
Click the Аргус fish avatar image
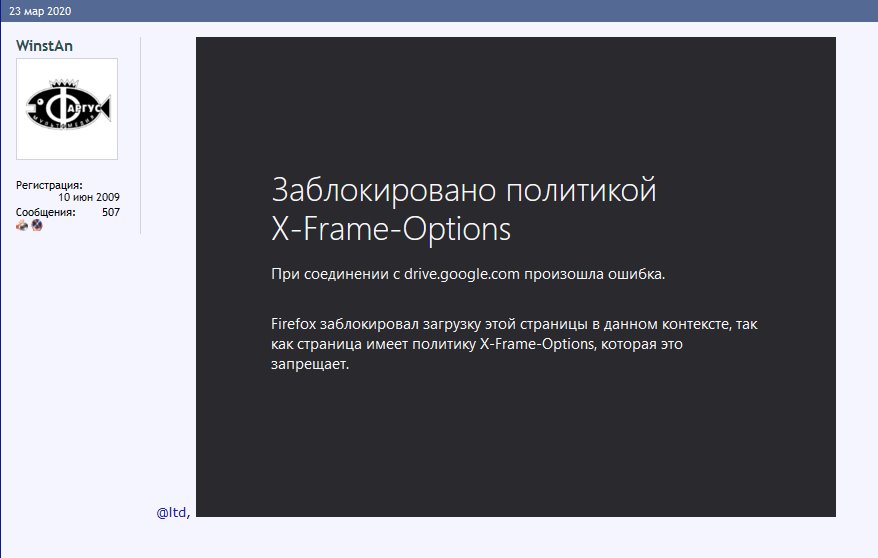tap(67, 109)
